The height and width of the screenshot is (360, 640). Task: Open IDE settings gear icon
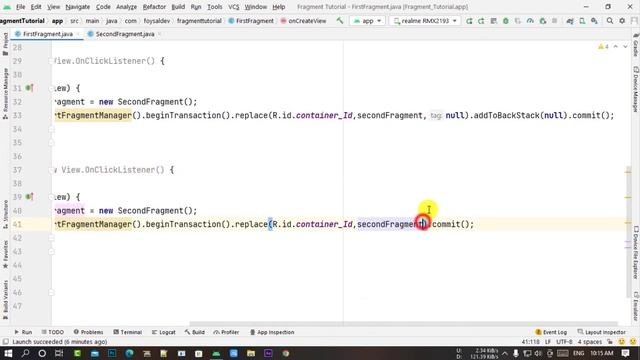click(x=622, y=21)
